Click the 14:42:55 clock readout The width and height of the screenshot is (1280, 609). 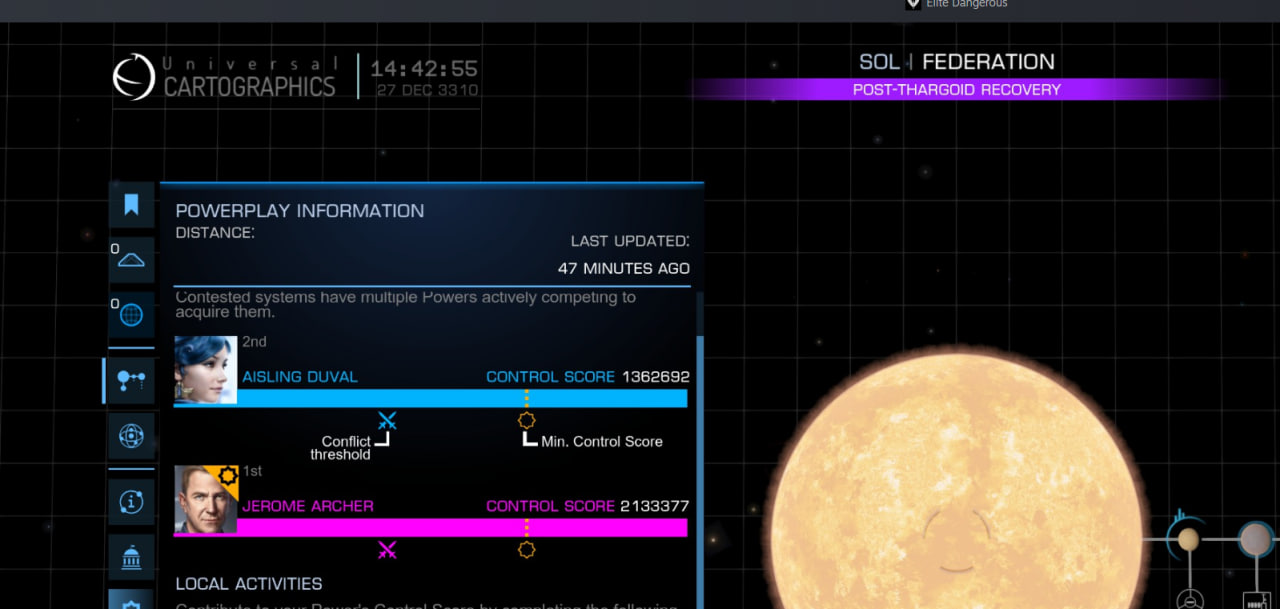pos(424,69)
